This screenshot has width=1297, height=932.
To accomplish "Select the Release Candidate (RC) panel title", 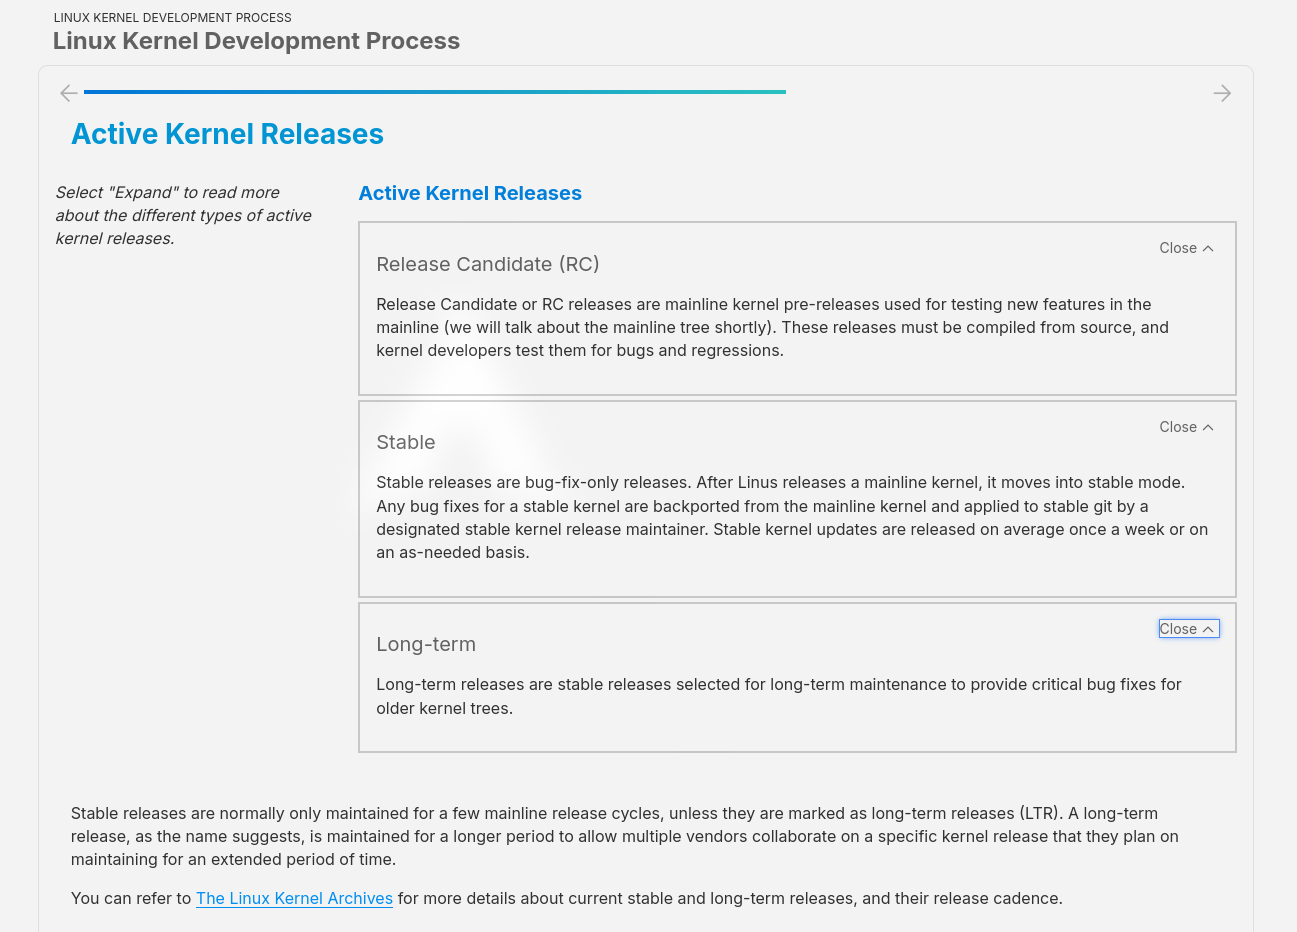I will (x=487, y=264).
